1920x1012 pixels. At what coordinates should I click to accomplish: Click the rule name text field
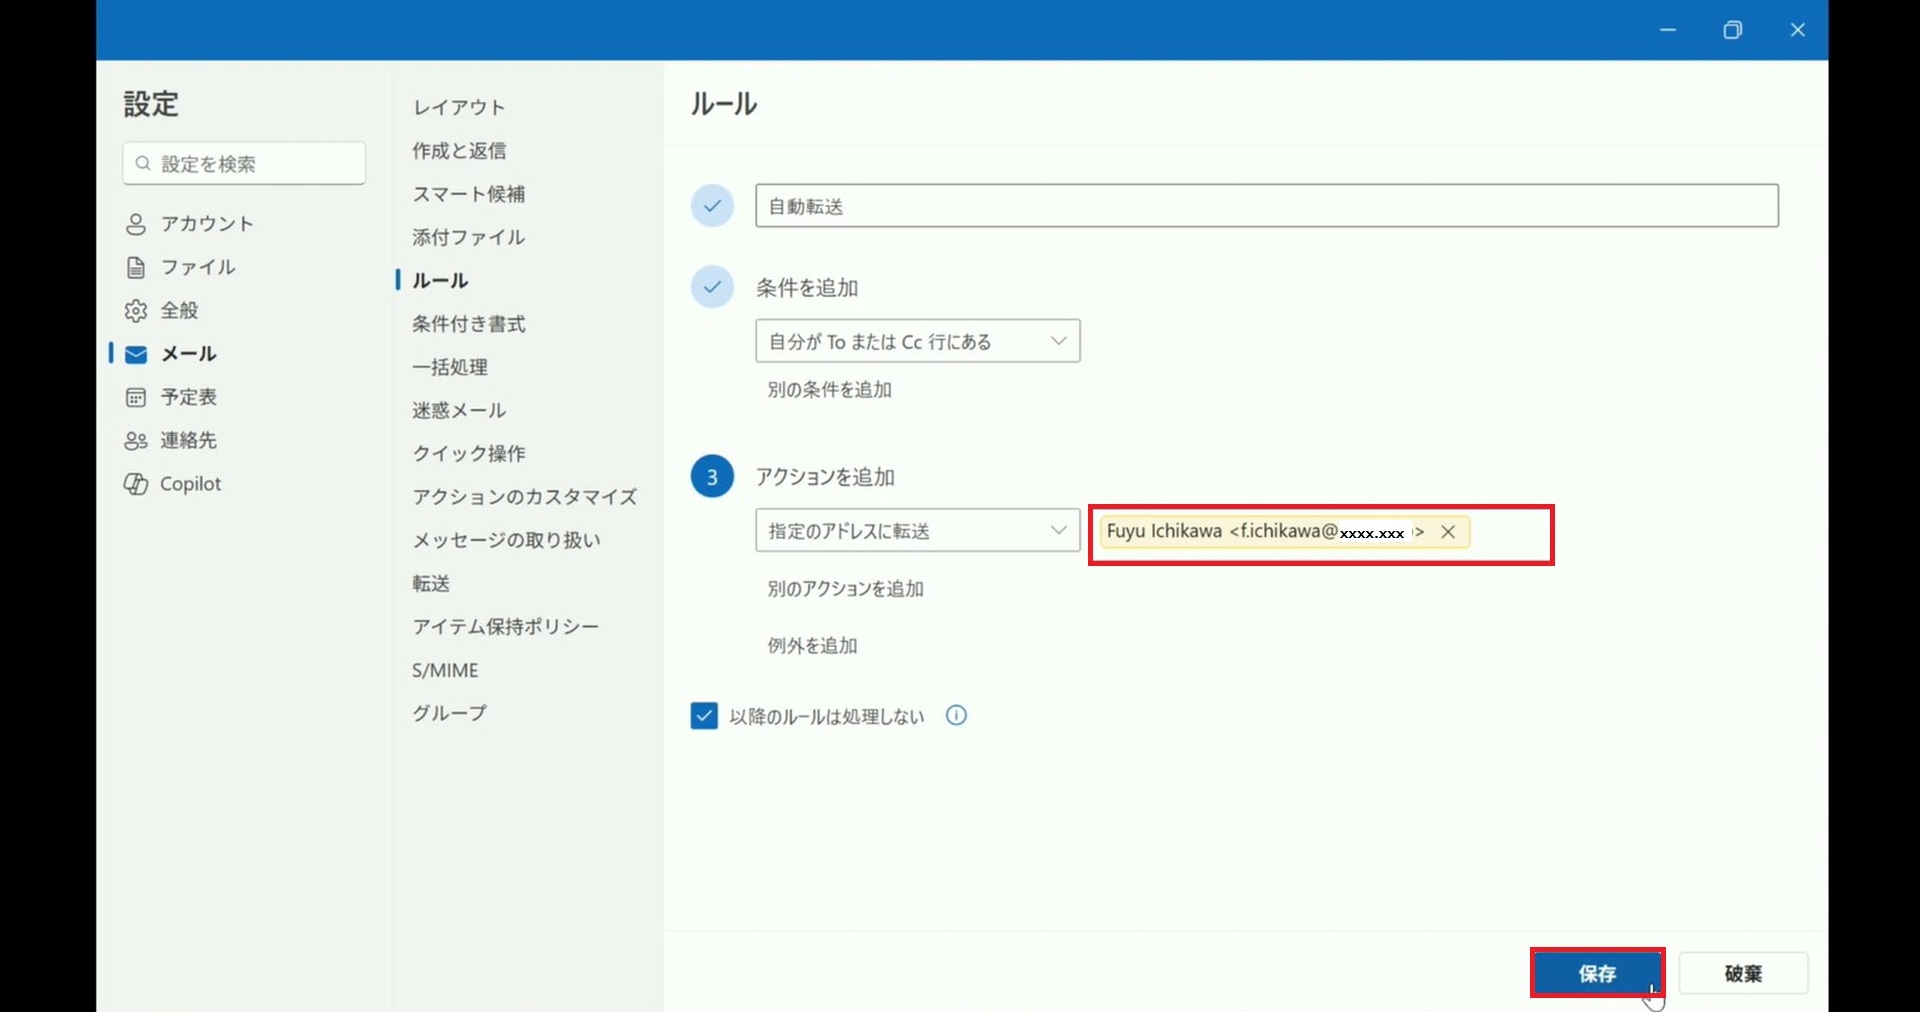(1265, 206)
